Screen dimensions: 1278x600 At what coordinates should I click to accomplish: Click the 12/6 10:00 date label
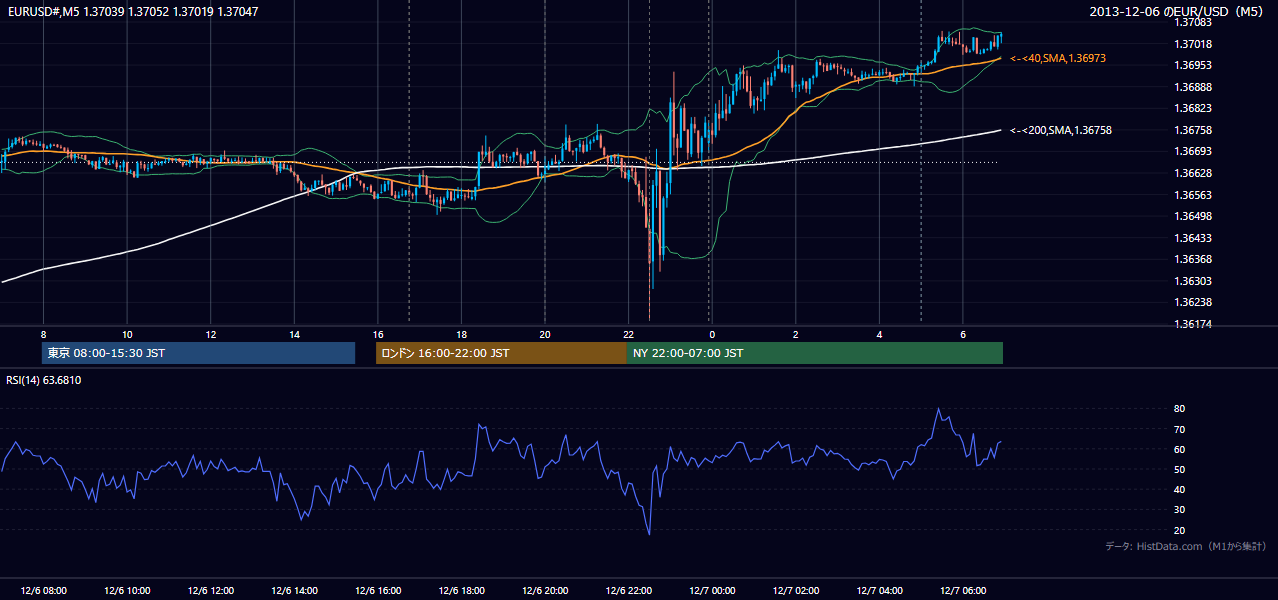click(x=127, y=591)
